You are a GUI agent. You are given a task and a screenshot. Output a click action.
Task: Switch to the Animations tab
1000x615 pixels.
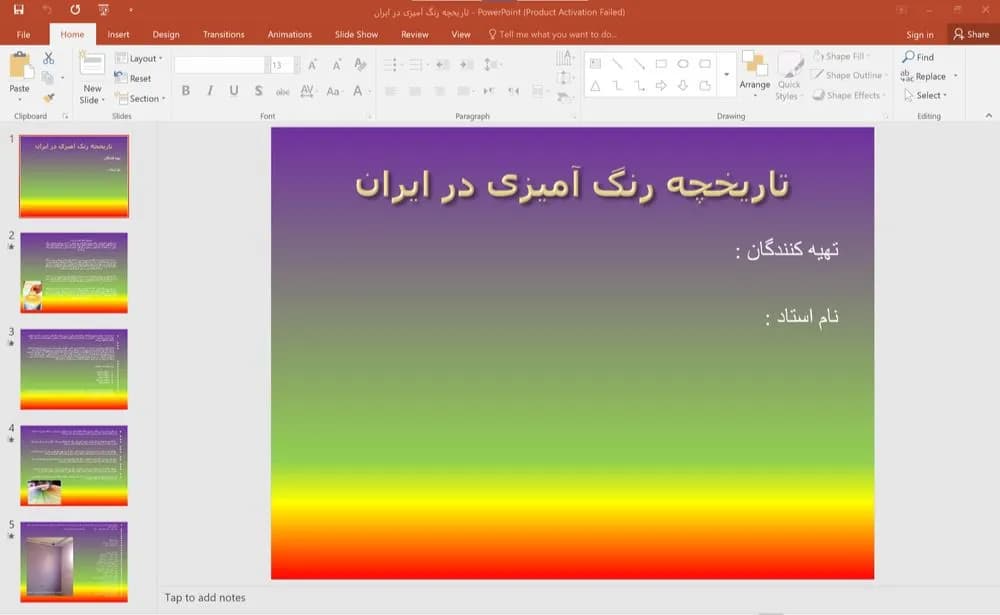coord(290,34)
